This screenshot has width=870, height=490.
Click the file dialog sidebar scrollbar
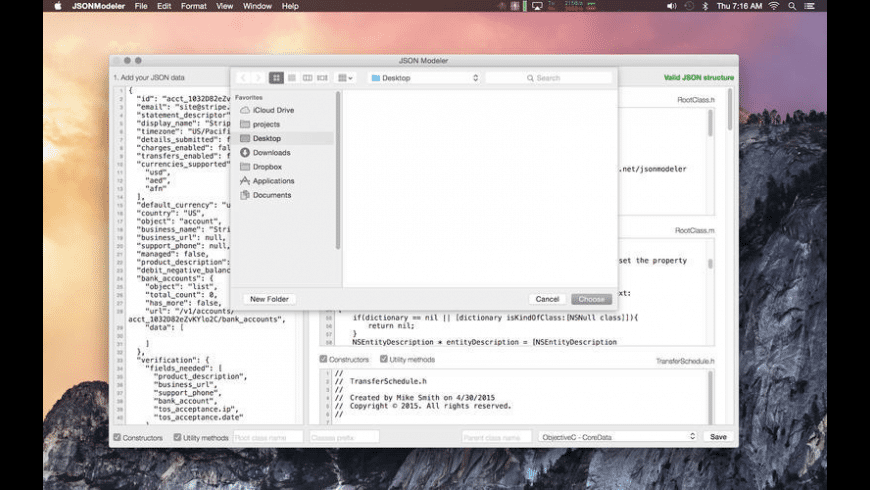(x=337, y=171)
